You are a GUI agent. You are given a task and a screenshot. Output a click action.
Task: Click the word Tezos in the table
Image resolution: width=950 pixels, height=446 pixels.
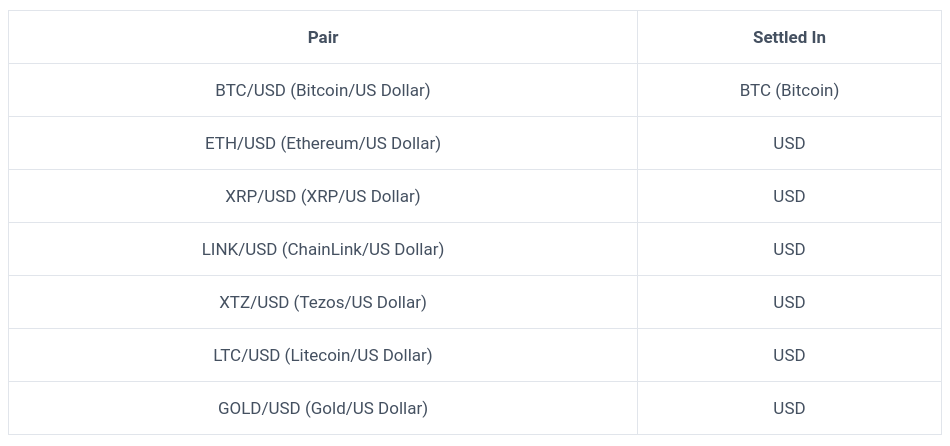click(x=320, y=302)
